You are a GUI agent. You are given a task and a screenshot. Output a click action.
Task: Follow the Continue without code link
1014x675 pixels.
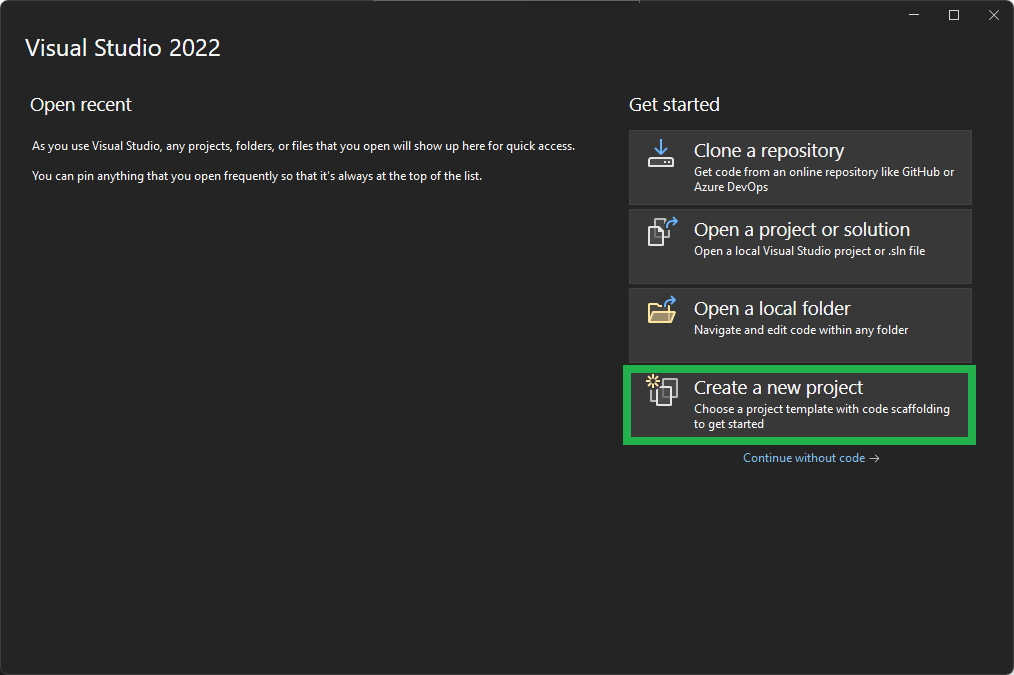click(805, 457)
